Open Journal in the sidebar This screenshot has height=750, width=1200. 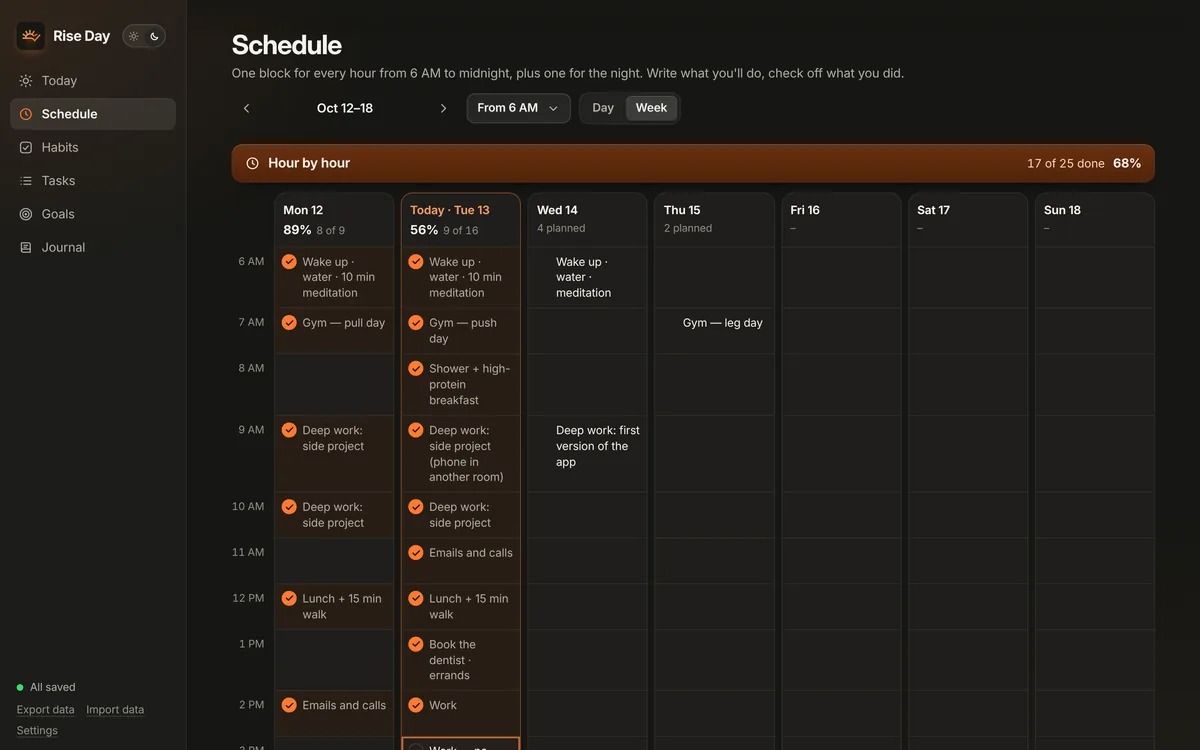click(x=93, y=247)
